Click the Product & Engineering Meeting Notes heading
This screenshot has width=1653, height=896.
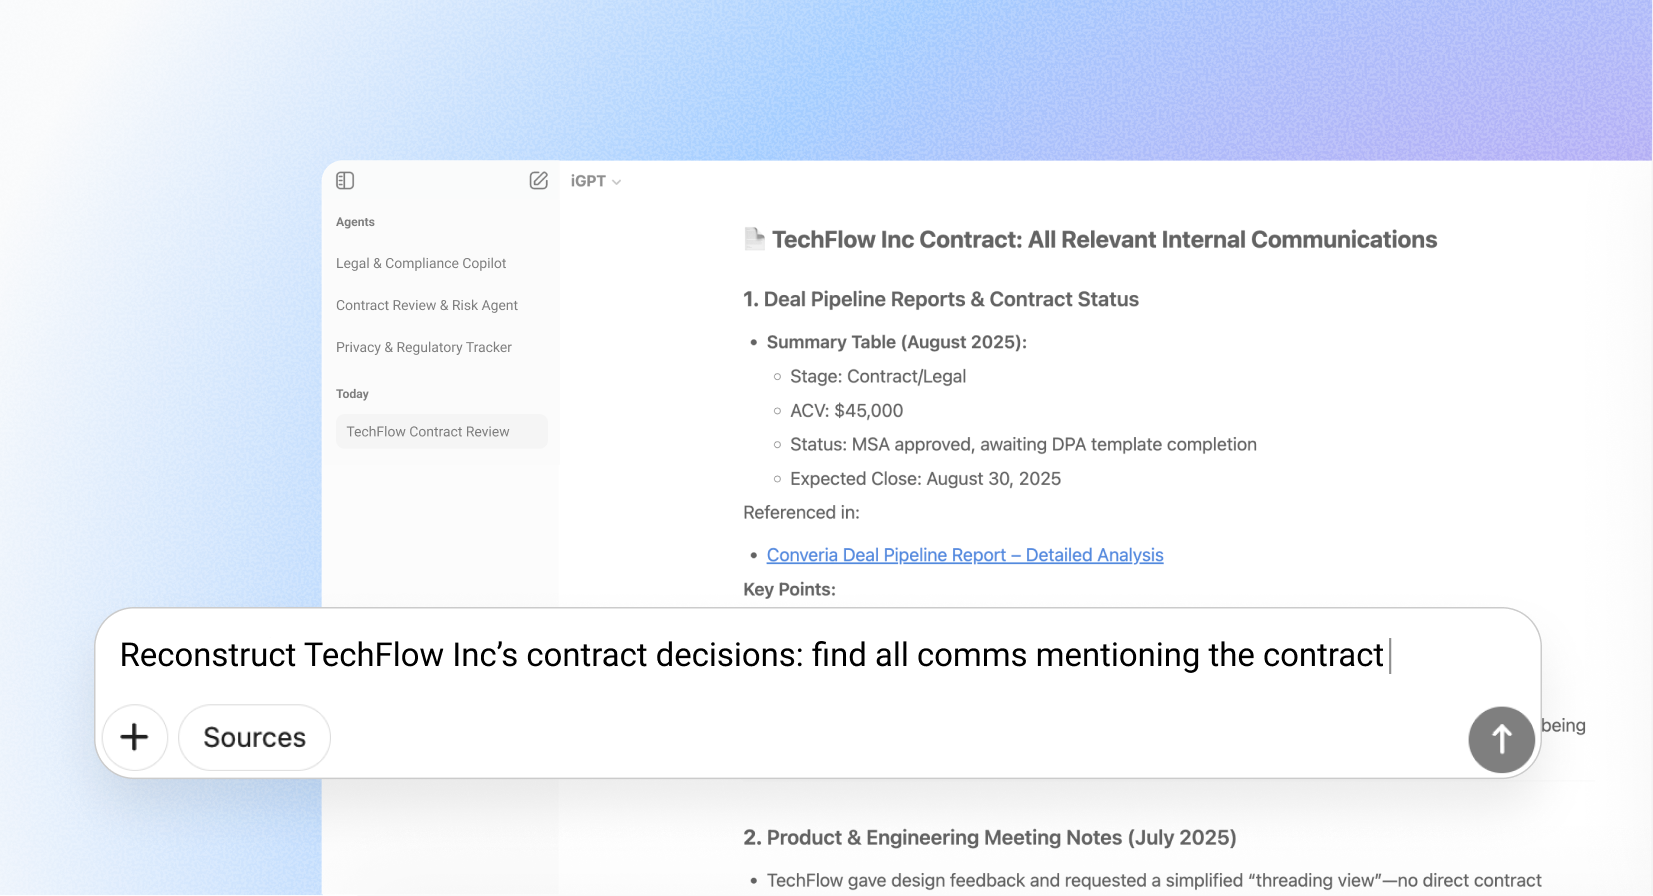[989, 838]
